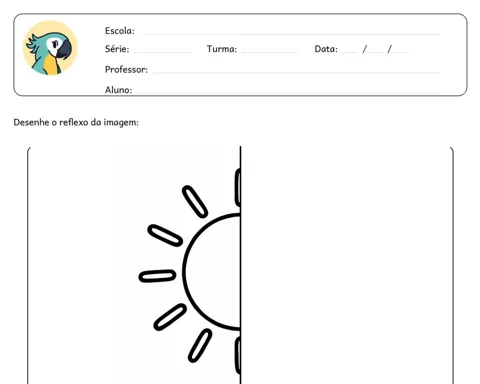Image resolution: width=480 pixels, height=384 pixels.
Task: Click the Professor blank line
Action: coord(296,72)
